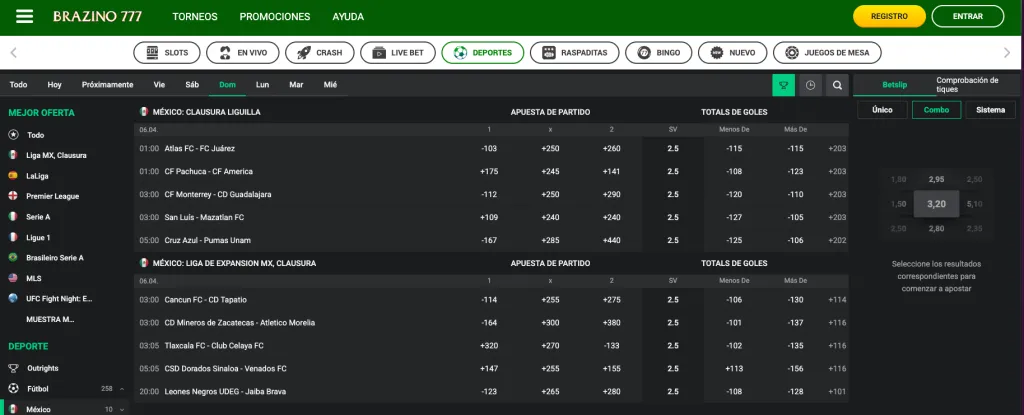1024x415 pixels.
Task: Open the Live Bet category
Action: click(x=398, y=53)
